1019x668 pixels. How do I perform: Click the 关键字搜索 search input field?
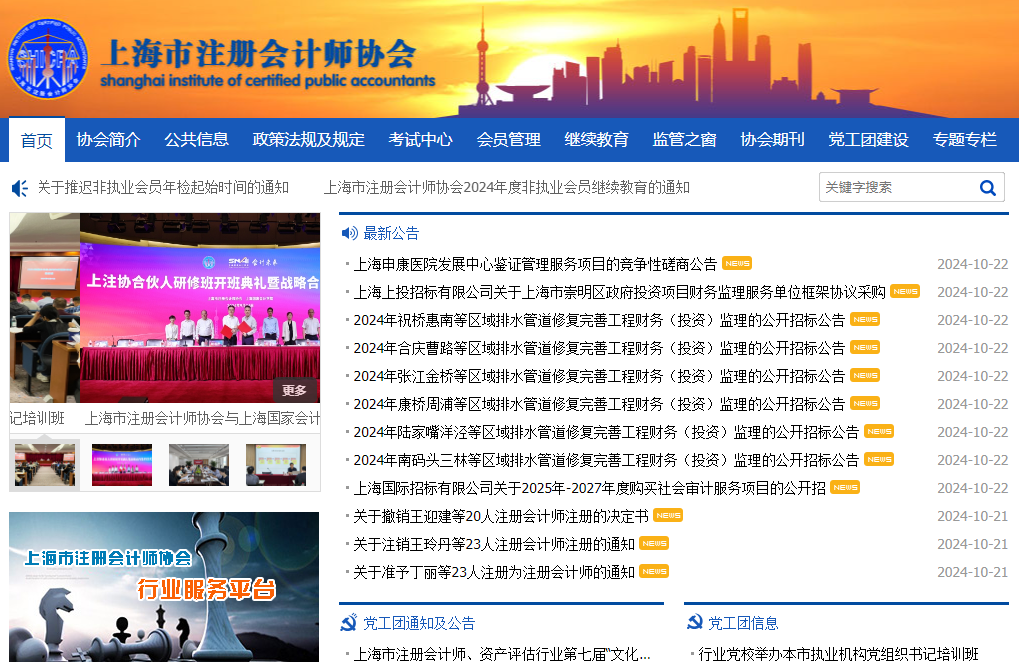(x=895, y=188)
